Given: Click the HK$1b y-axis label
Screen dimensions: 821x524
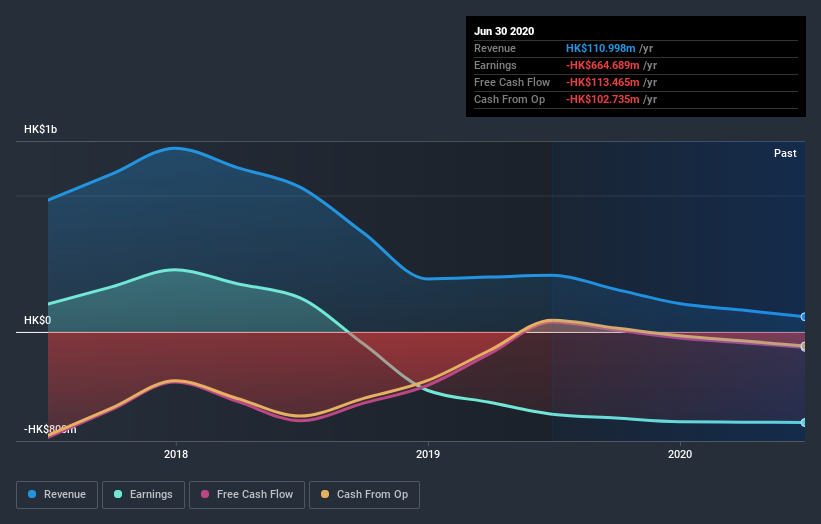Looking at the screenshot, I should pos(40,129).
